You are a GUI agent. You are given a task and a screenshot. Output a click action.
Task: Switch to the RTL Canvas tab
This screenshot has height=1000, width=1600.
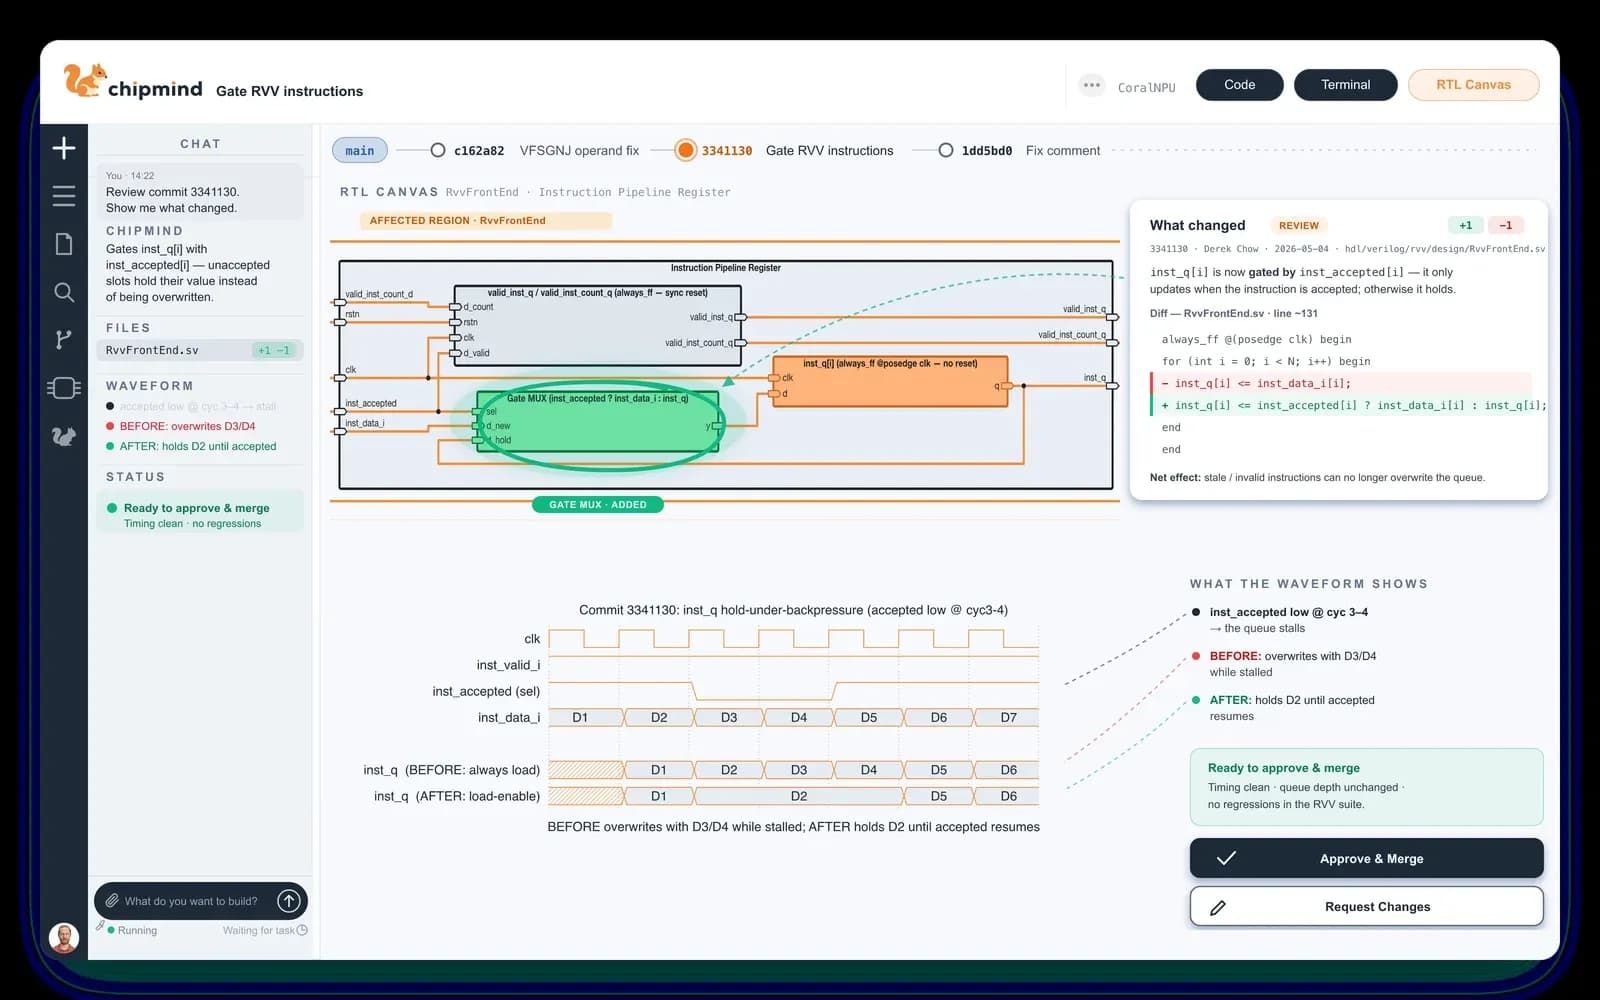[x=1473, y=85]
